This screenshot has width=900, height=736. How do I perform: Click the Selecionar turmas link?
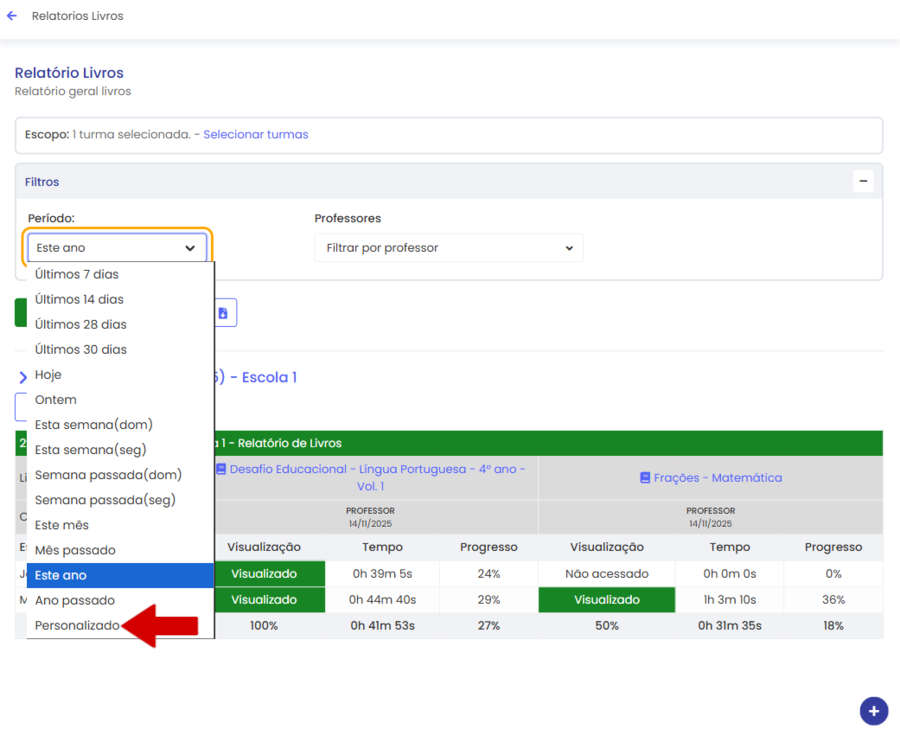[256, 134]
